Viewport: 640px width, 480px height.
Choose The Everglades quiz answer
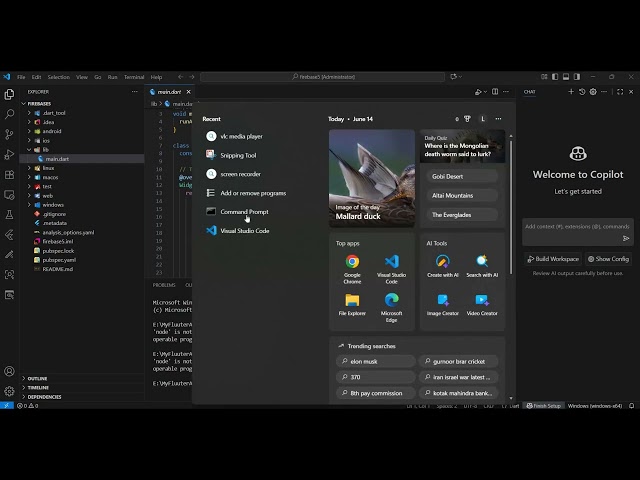pyautogui.click(x=462, y=215)
